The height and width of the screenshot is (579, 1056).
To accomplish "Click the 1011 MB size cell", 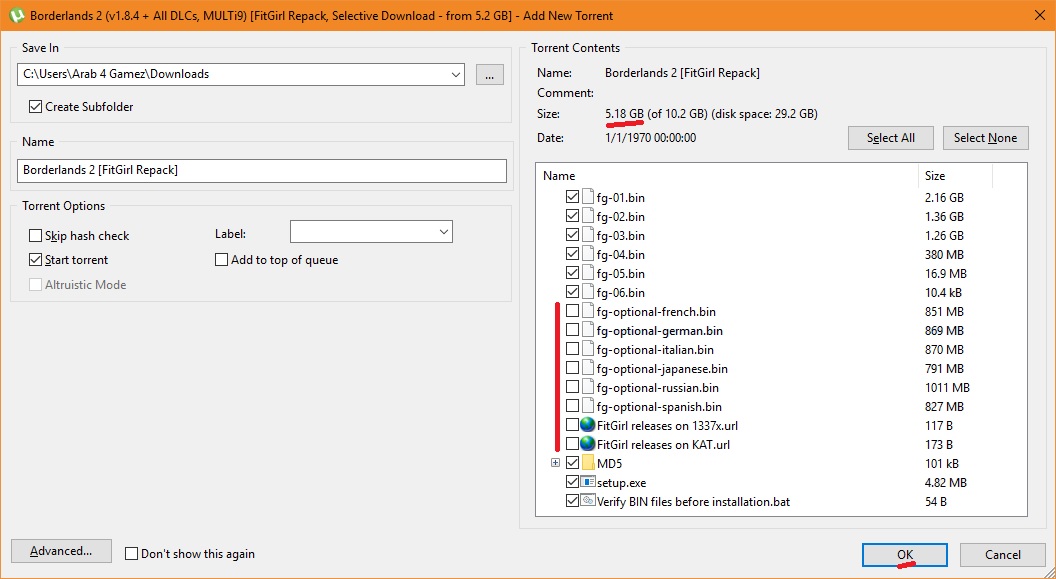I will point(948,387).
